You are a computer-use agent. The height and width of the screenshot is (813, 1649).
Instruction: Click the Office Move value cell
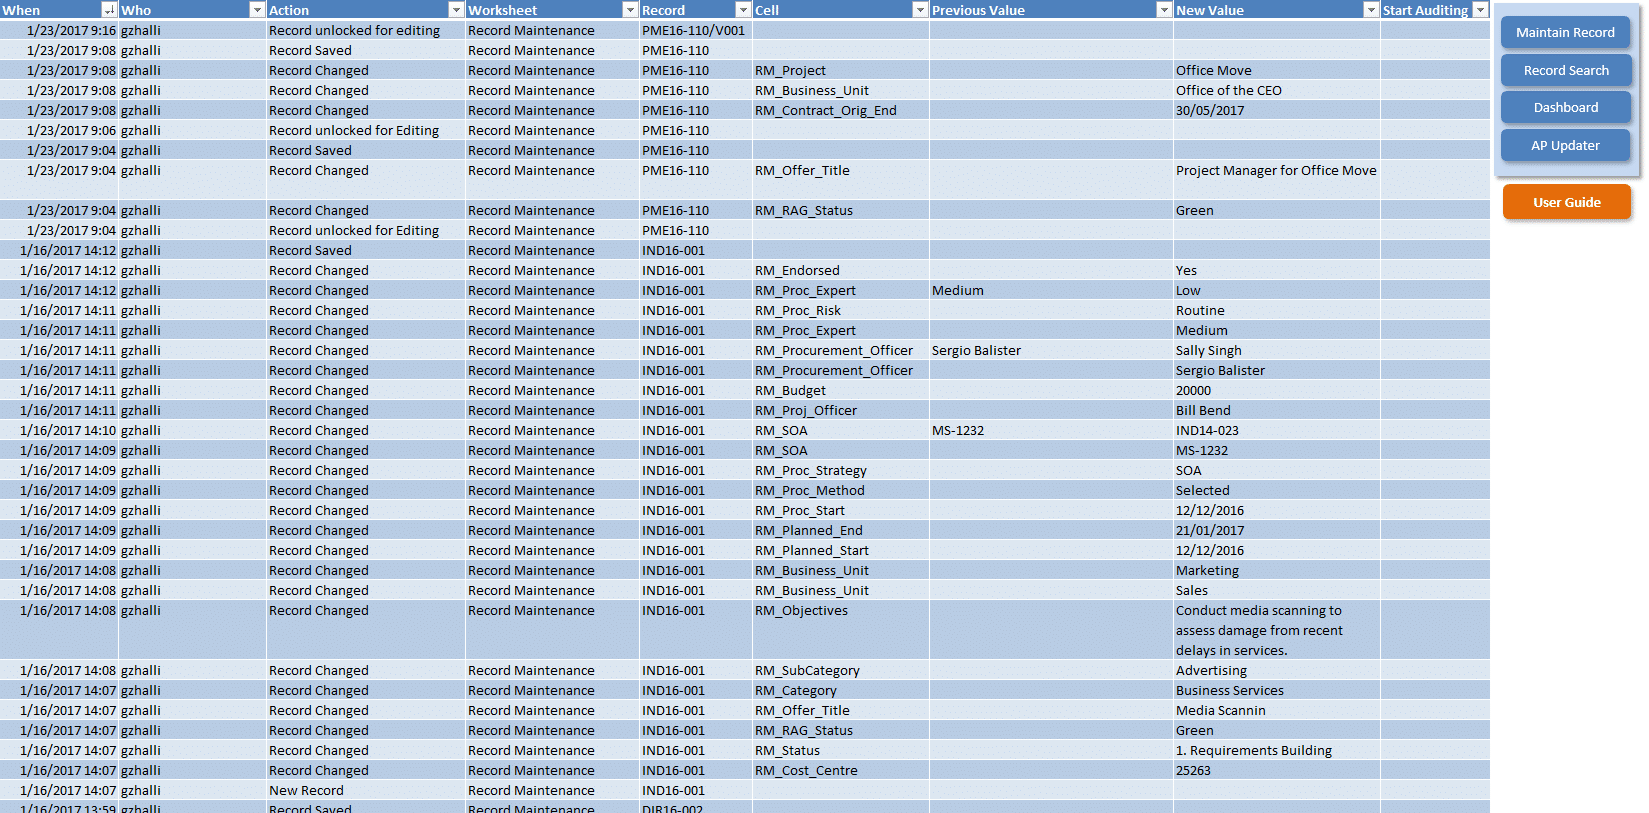coord(1277,70)
